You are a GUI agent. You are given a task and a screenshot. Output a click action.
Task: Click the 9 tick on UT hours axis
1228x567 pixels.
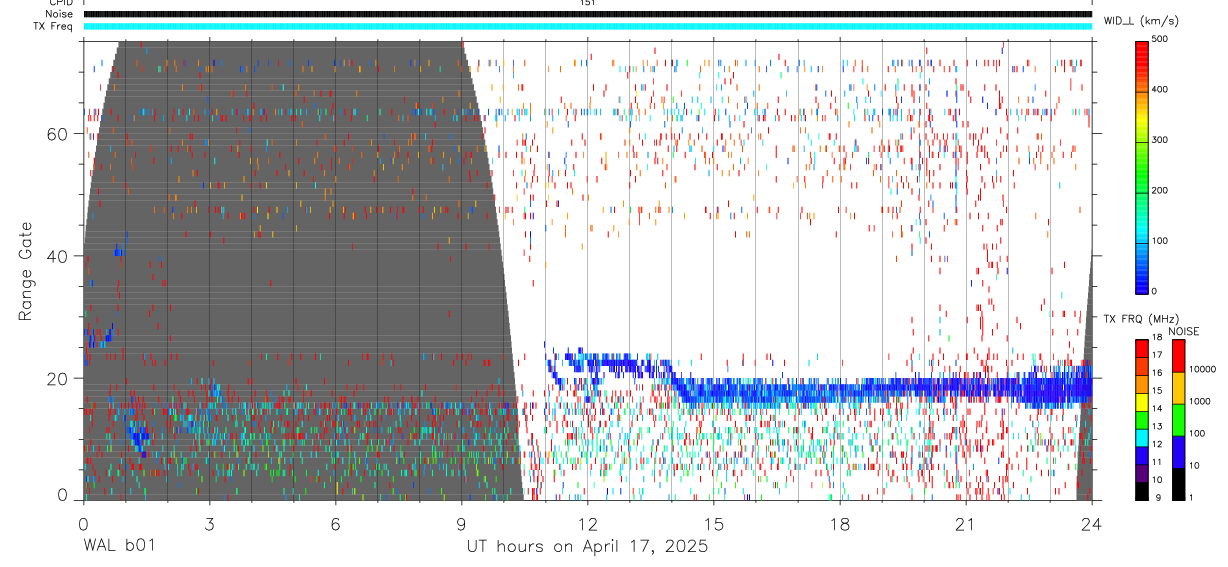[x=461, y=524]
